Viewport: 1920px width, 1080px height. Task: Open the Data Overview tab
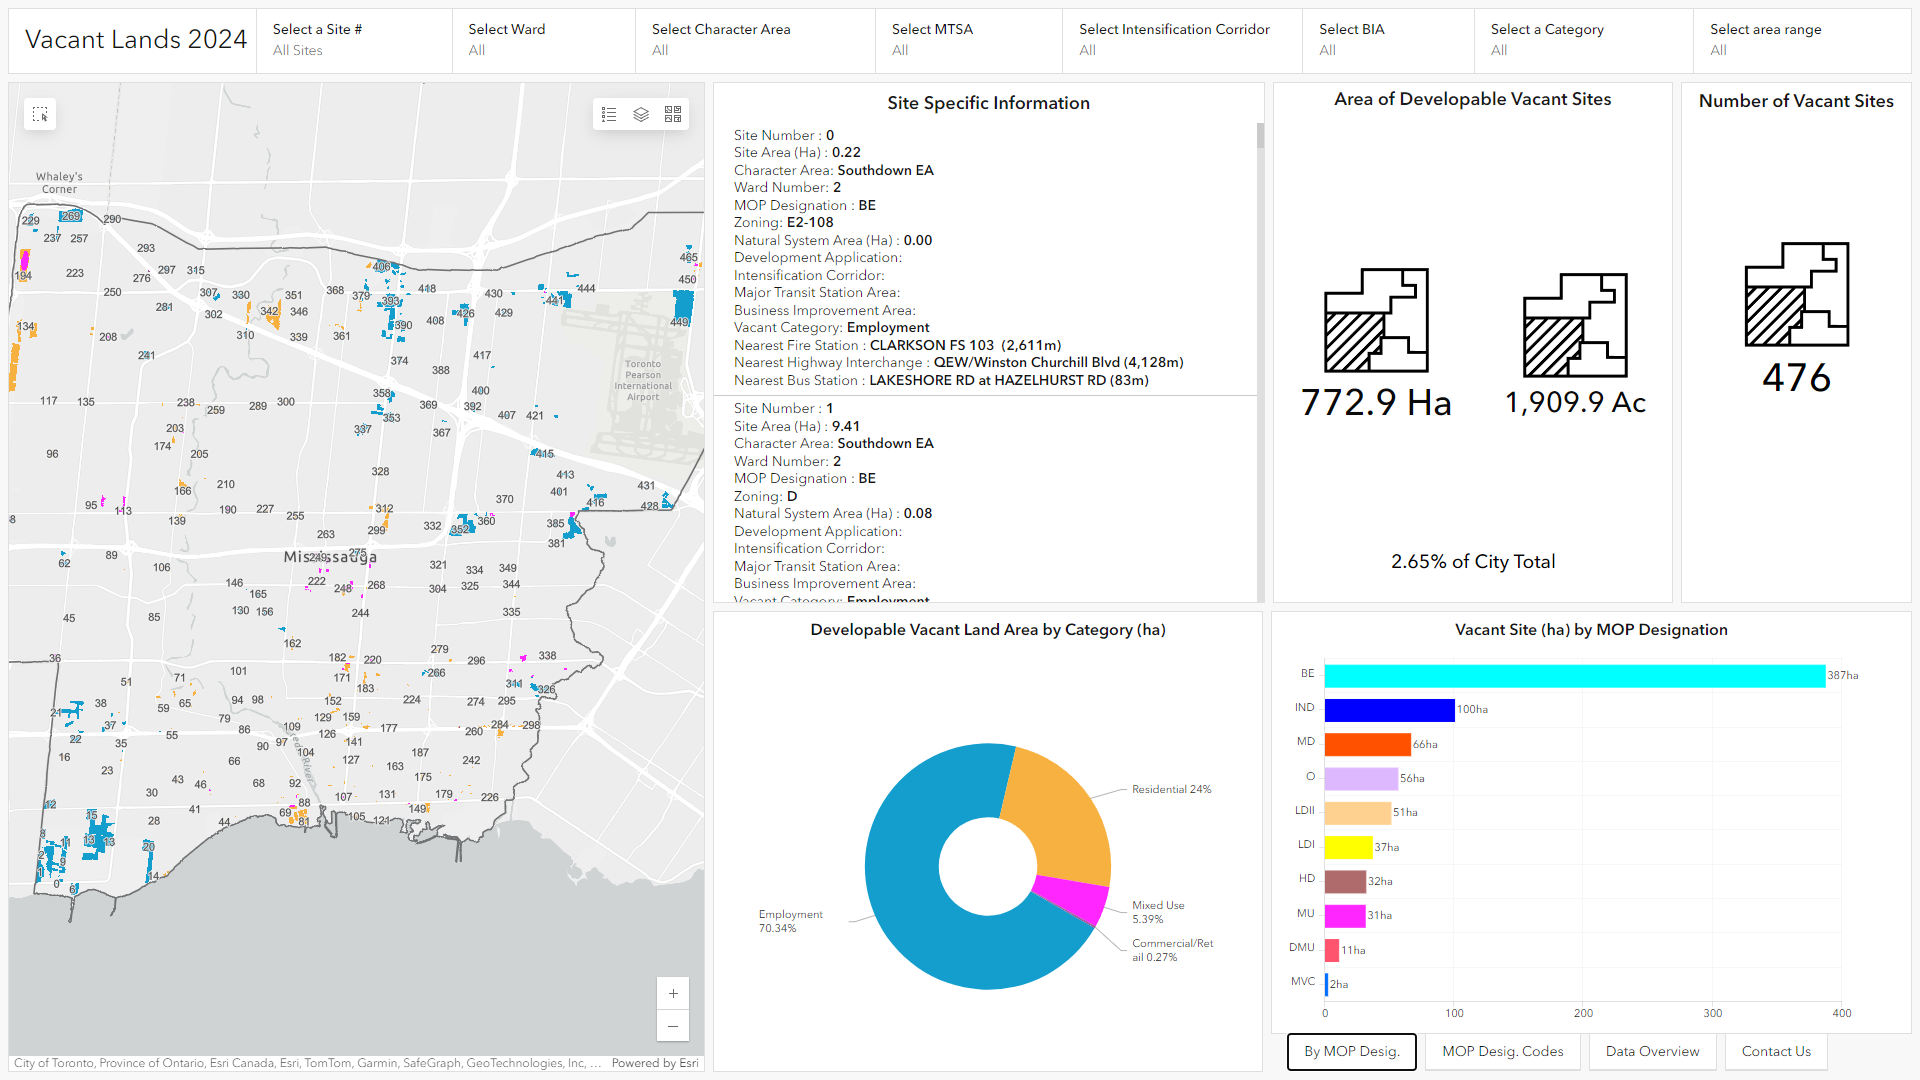1652,1051
